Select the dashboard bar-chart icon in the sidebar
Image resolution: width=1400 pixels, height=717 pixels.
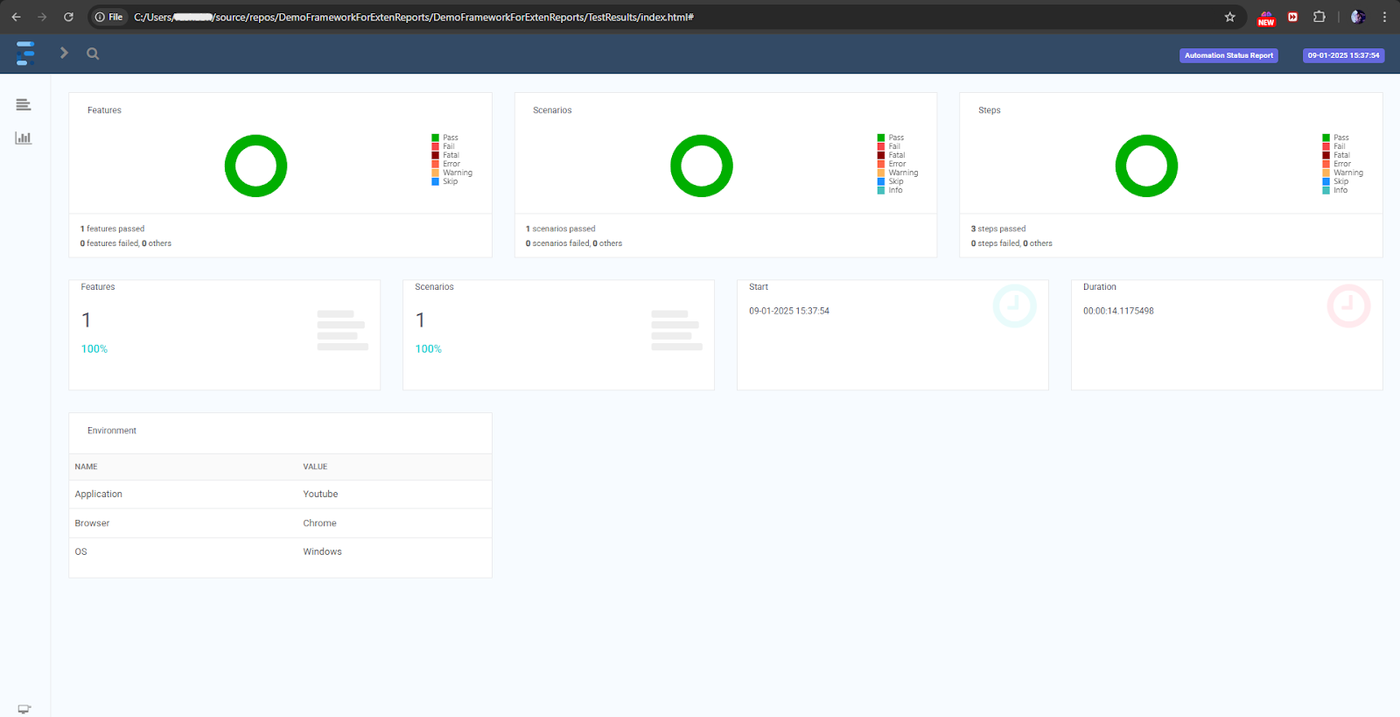[23, 138]
